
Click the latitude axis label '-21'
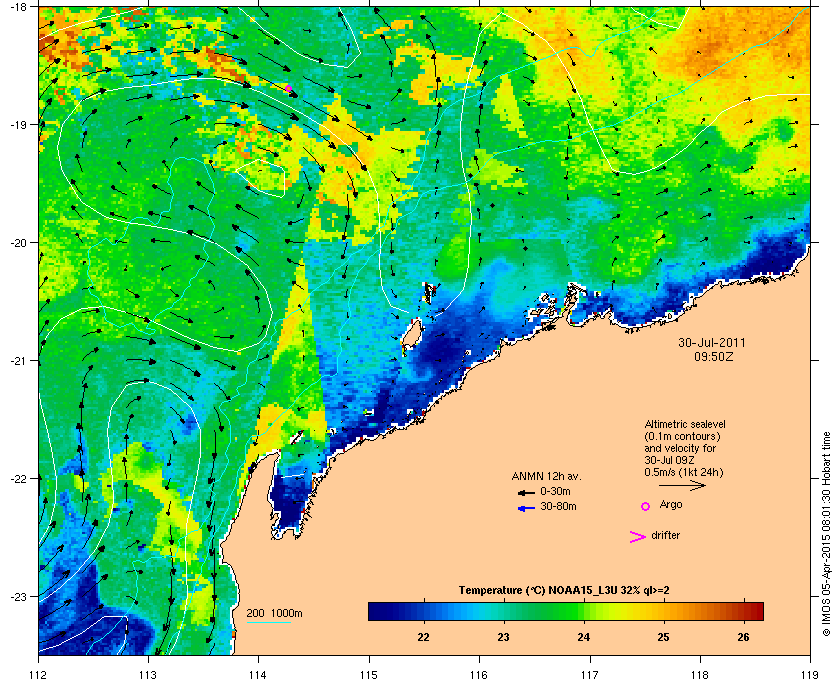coord(18,360)
